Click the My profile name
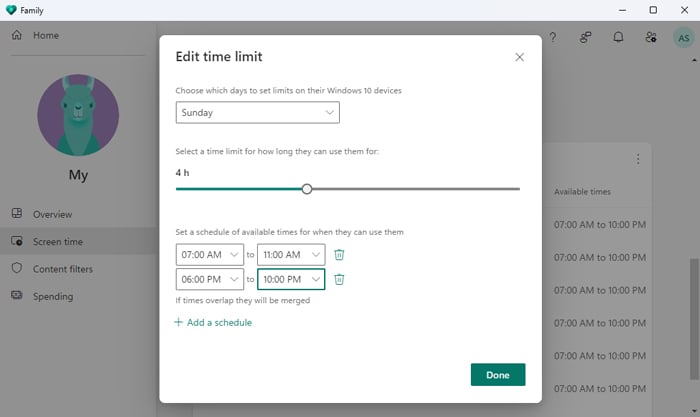The width and height of the screenshot is (700, 417). [78, 175]
